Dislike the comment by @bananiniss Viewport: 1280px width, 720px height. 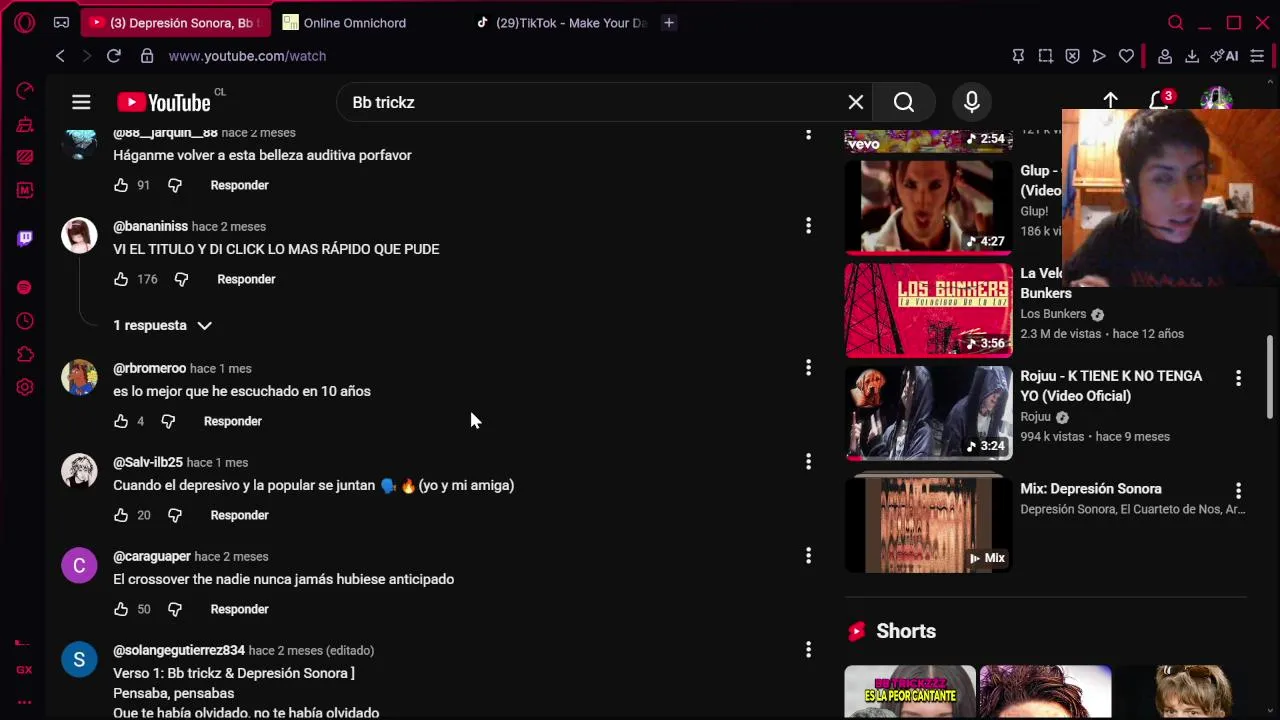[181, 279]
